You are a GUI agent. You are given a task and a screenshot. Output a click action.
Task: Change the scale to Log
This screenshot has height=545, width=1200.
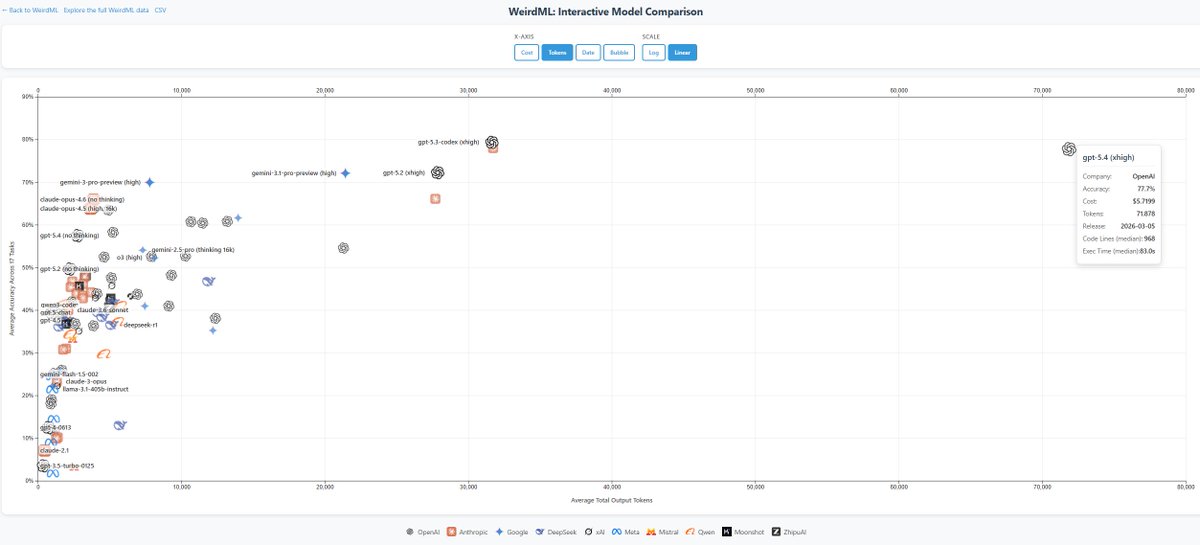[x=654, y=52]
